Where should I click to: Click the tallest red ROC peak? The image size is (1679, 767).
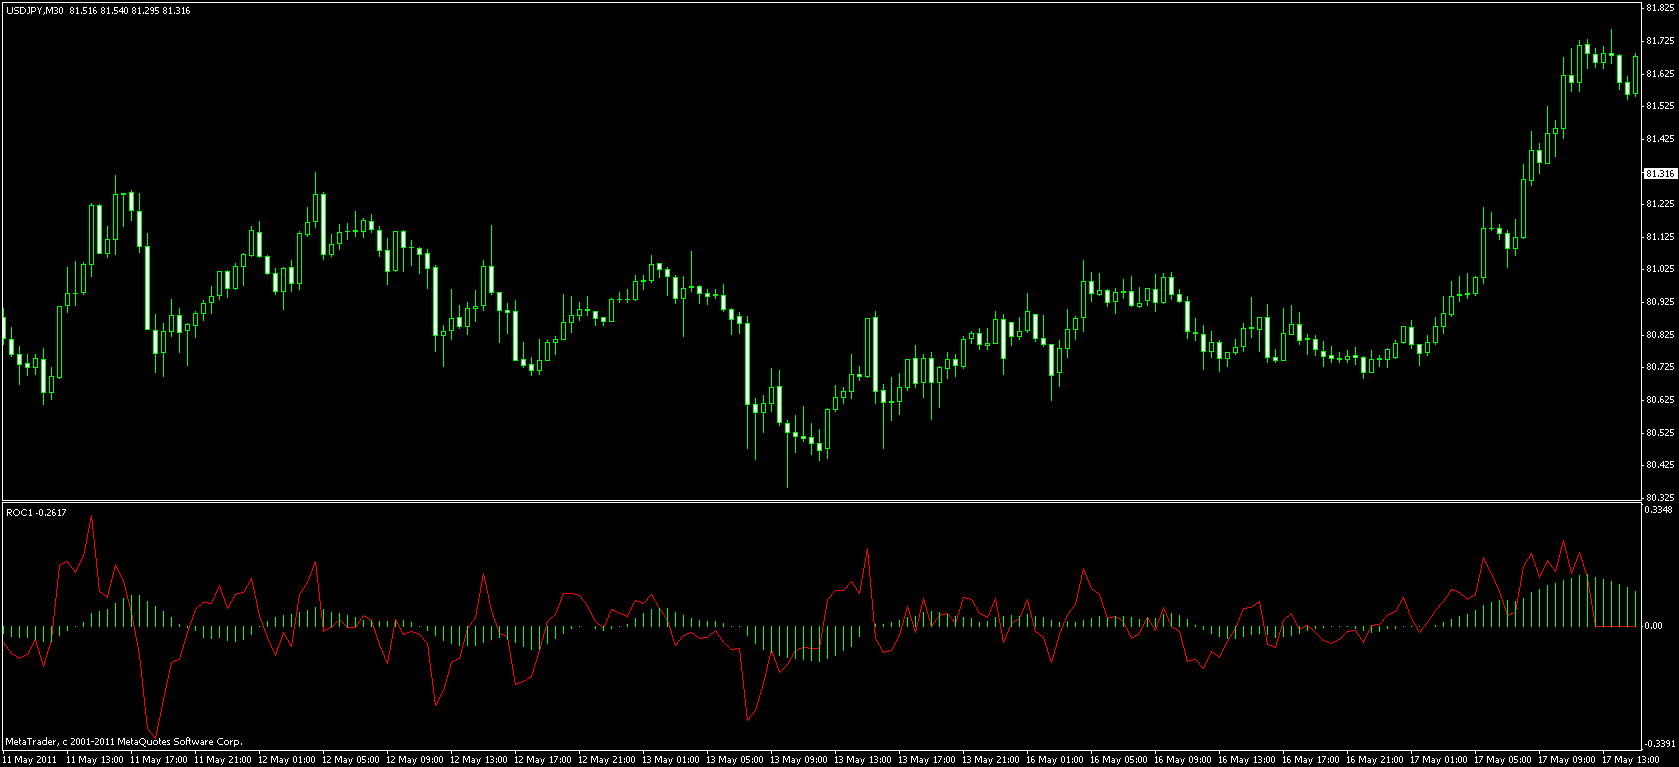click(x=91, y=517)
